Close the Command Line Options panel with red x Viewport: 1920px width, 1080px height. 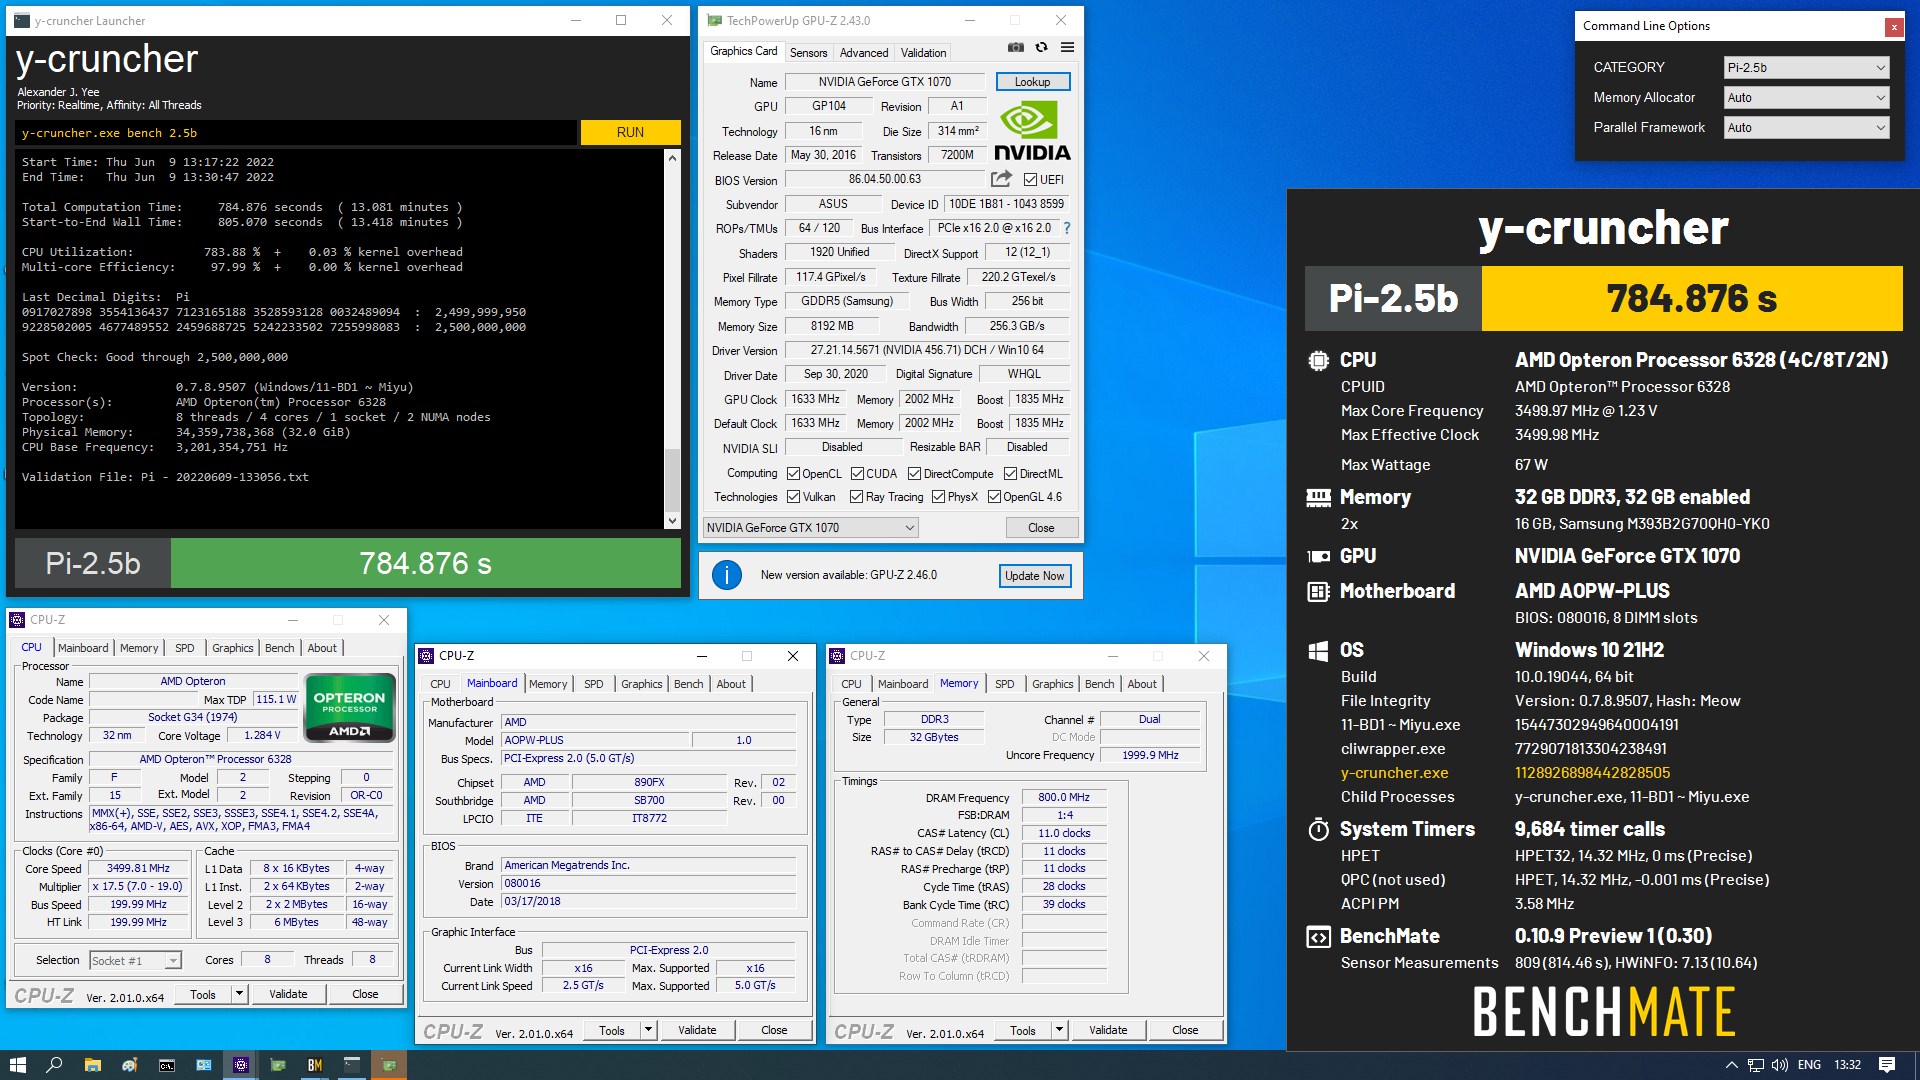1893,27
